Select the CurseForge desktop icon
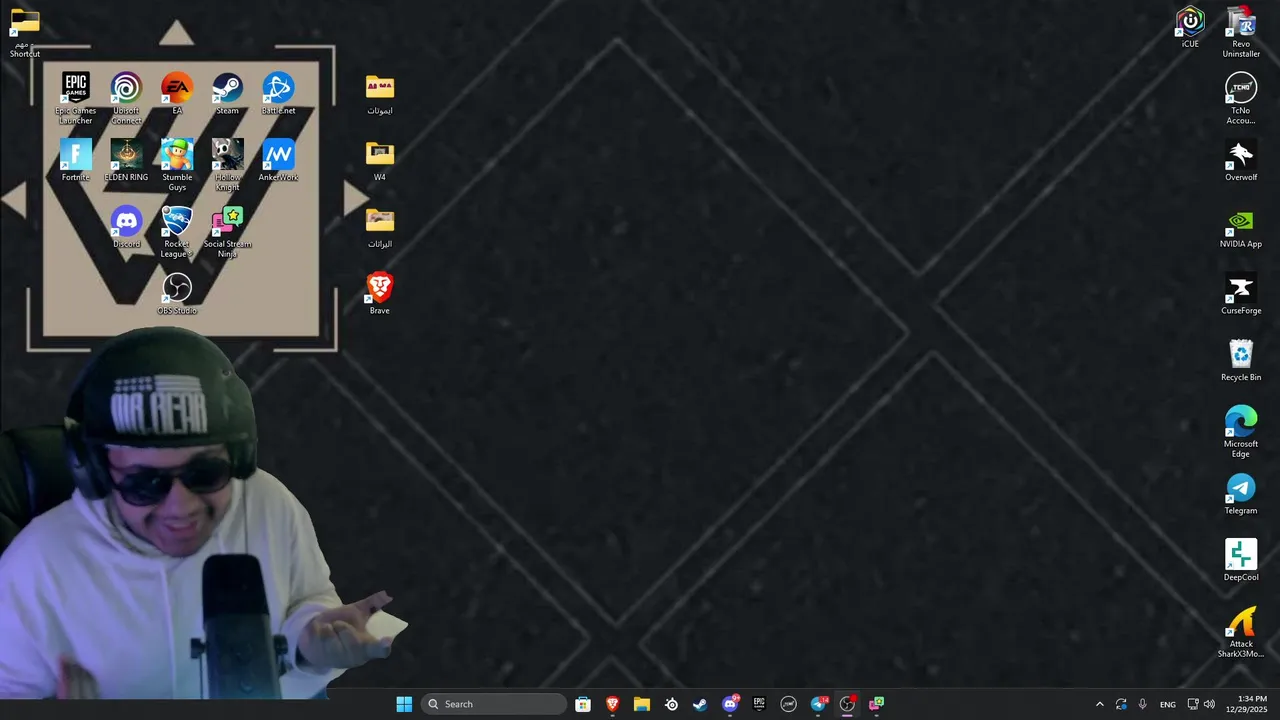Viewport: 1280px width, 720px height. pyautogui.click(x=1241, y=293)
